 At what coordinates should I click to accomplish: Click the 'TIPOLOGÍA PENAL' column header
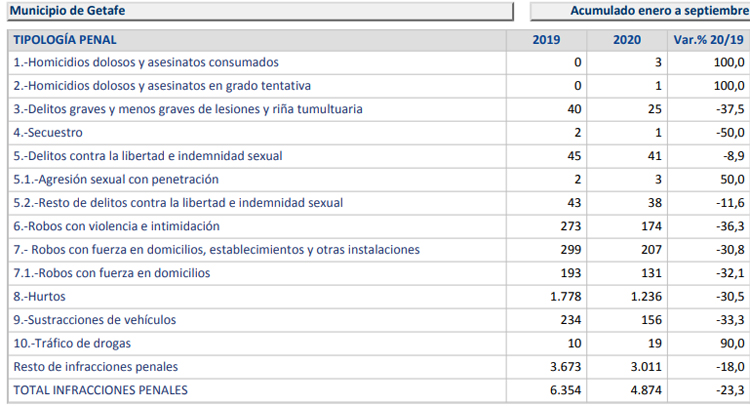tap(65, 40)
